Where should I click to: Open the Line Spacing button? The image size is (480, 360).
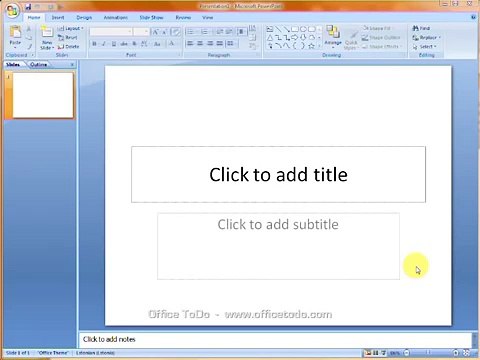coord(241,32)
